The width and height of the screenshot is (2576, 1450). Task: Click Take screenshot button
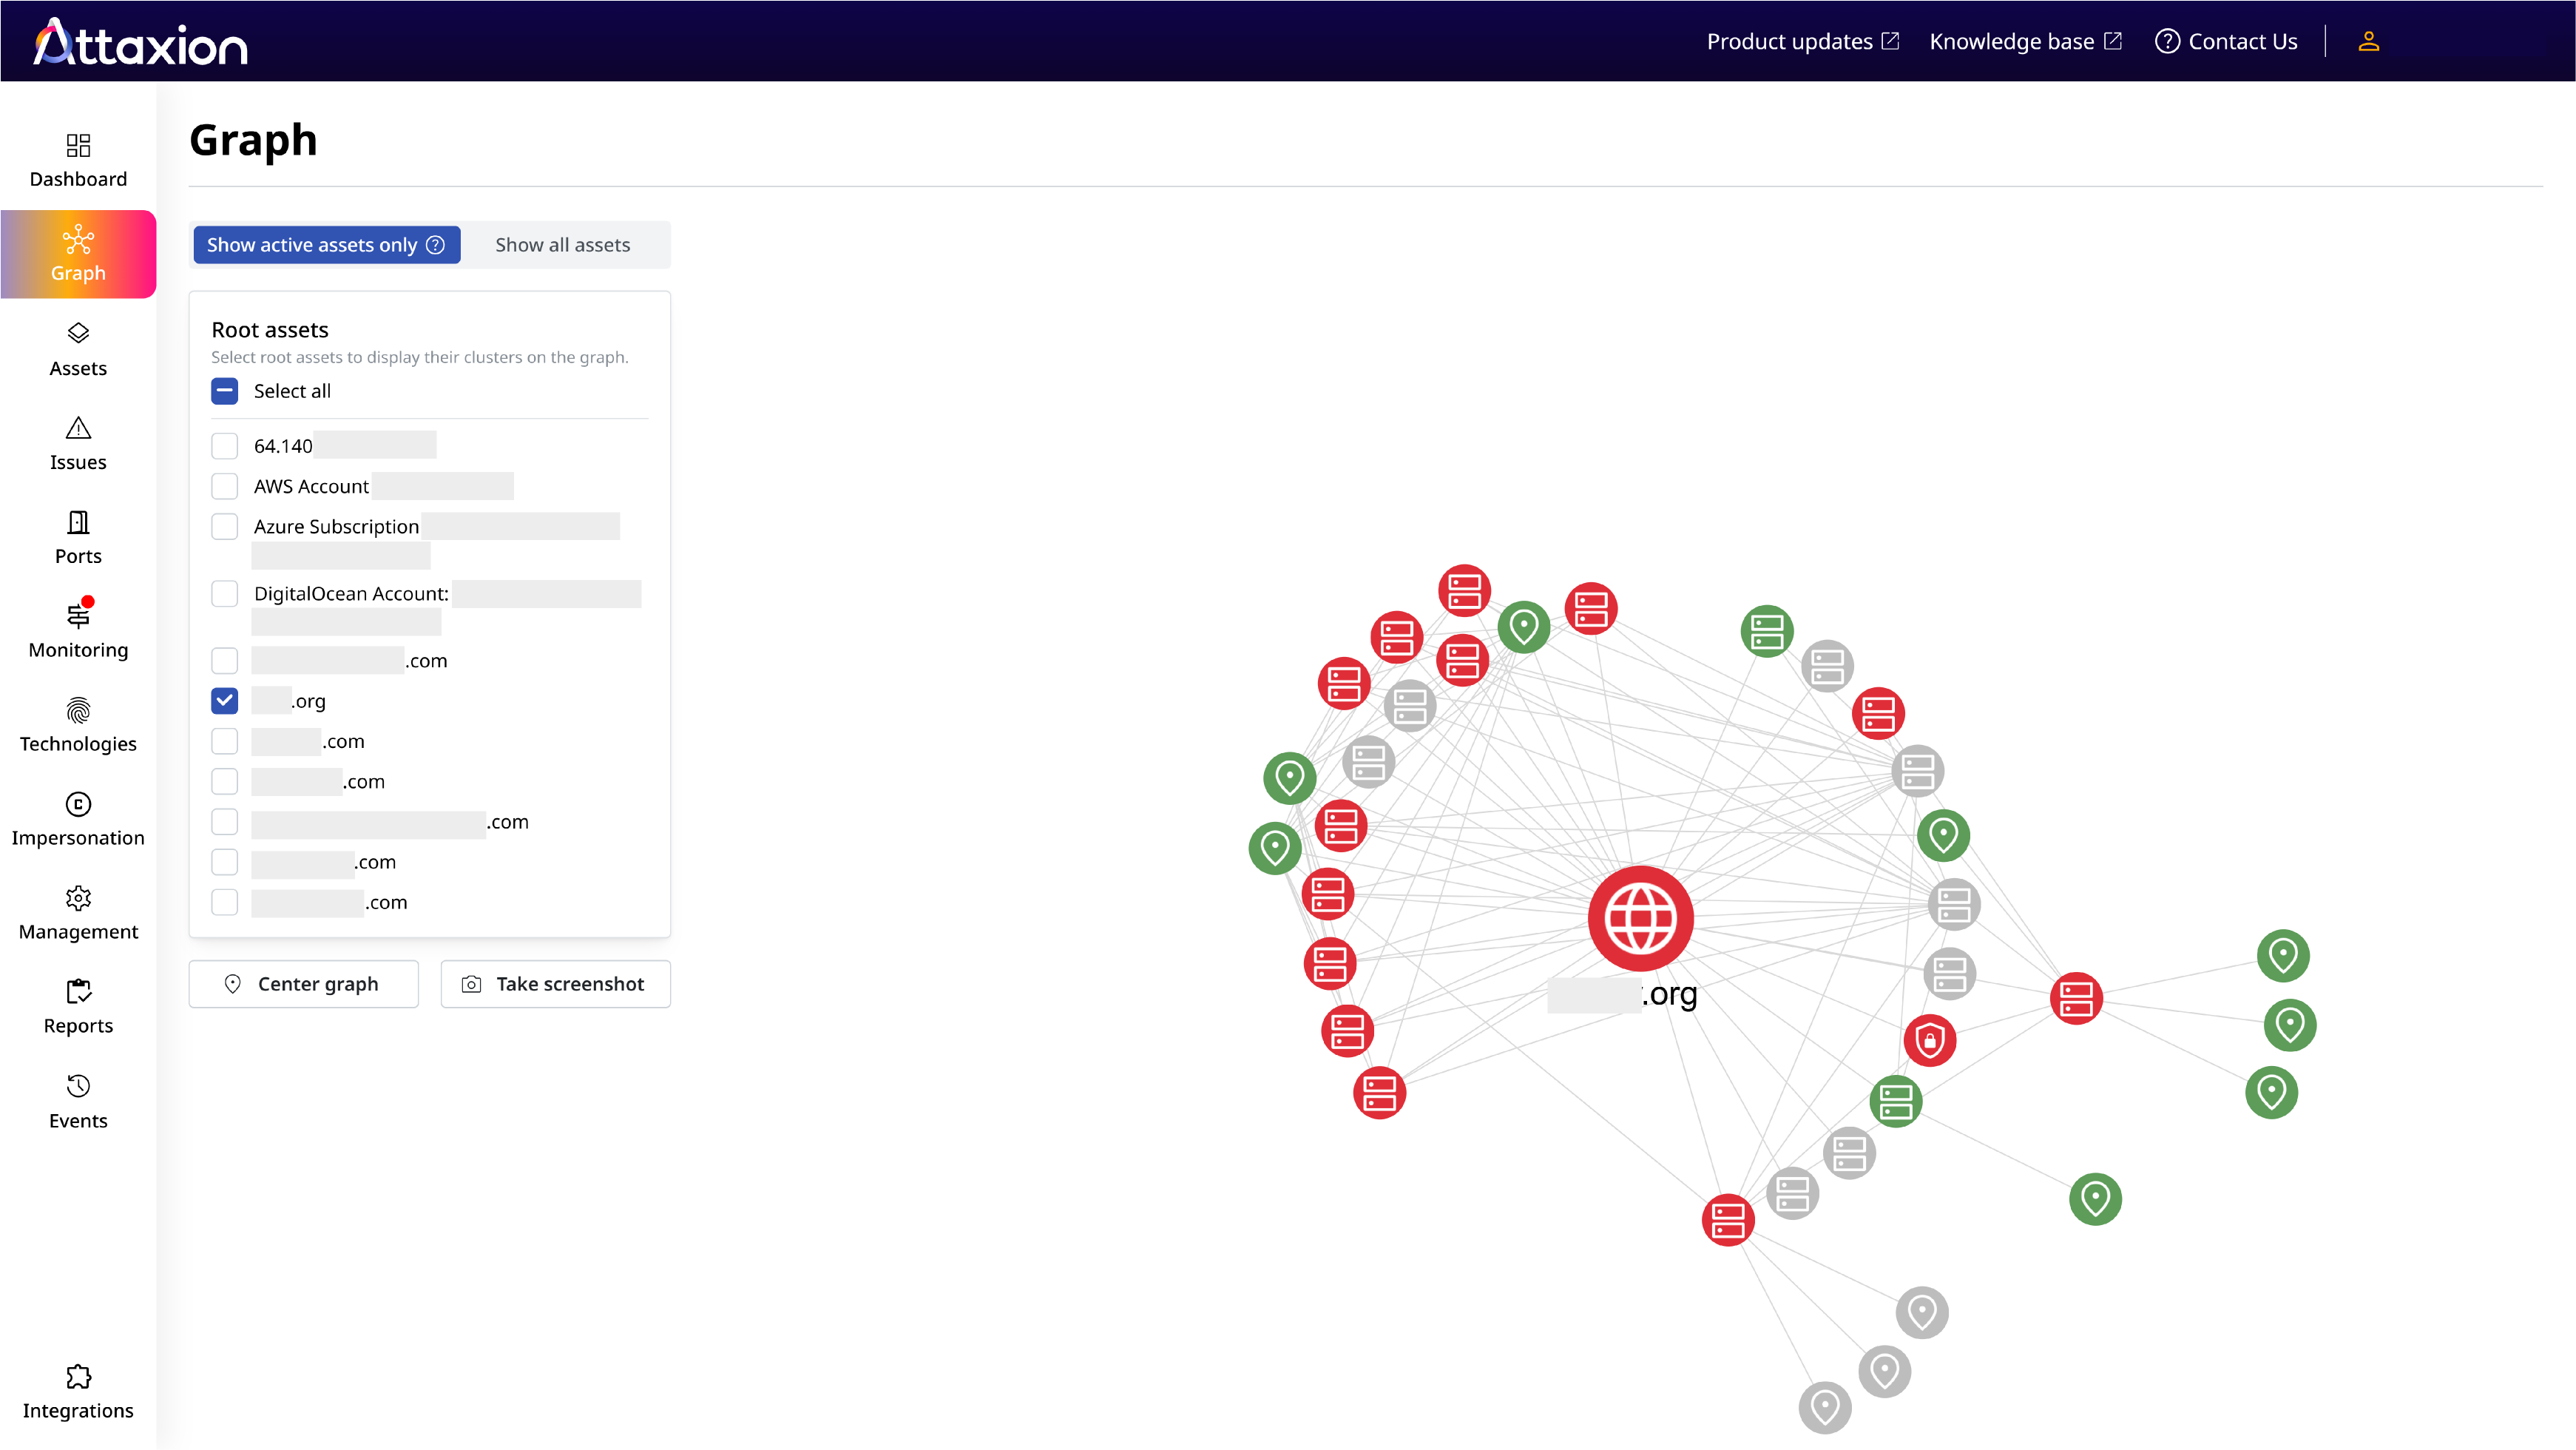[556, 984]
